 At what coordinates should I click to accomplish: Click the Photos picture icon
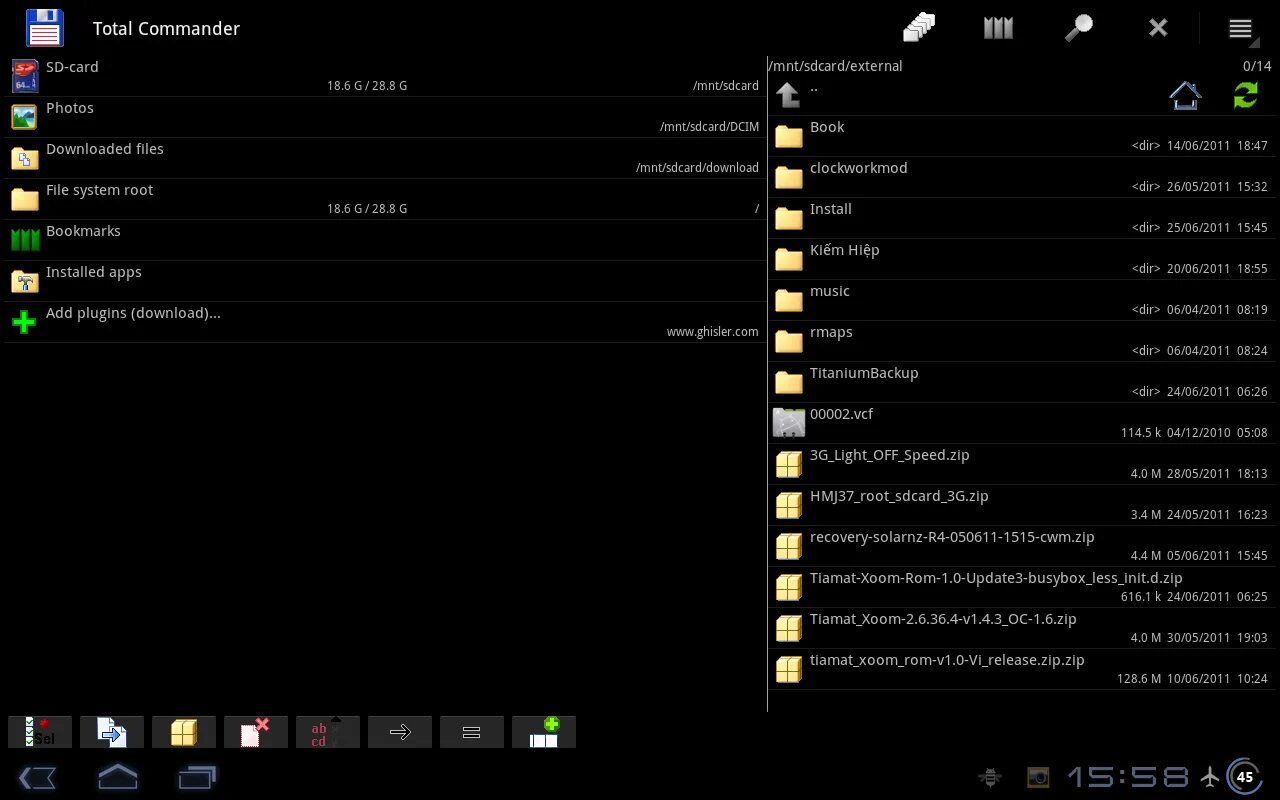click(25, 117)
